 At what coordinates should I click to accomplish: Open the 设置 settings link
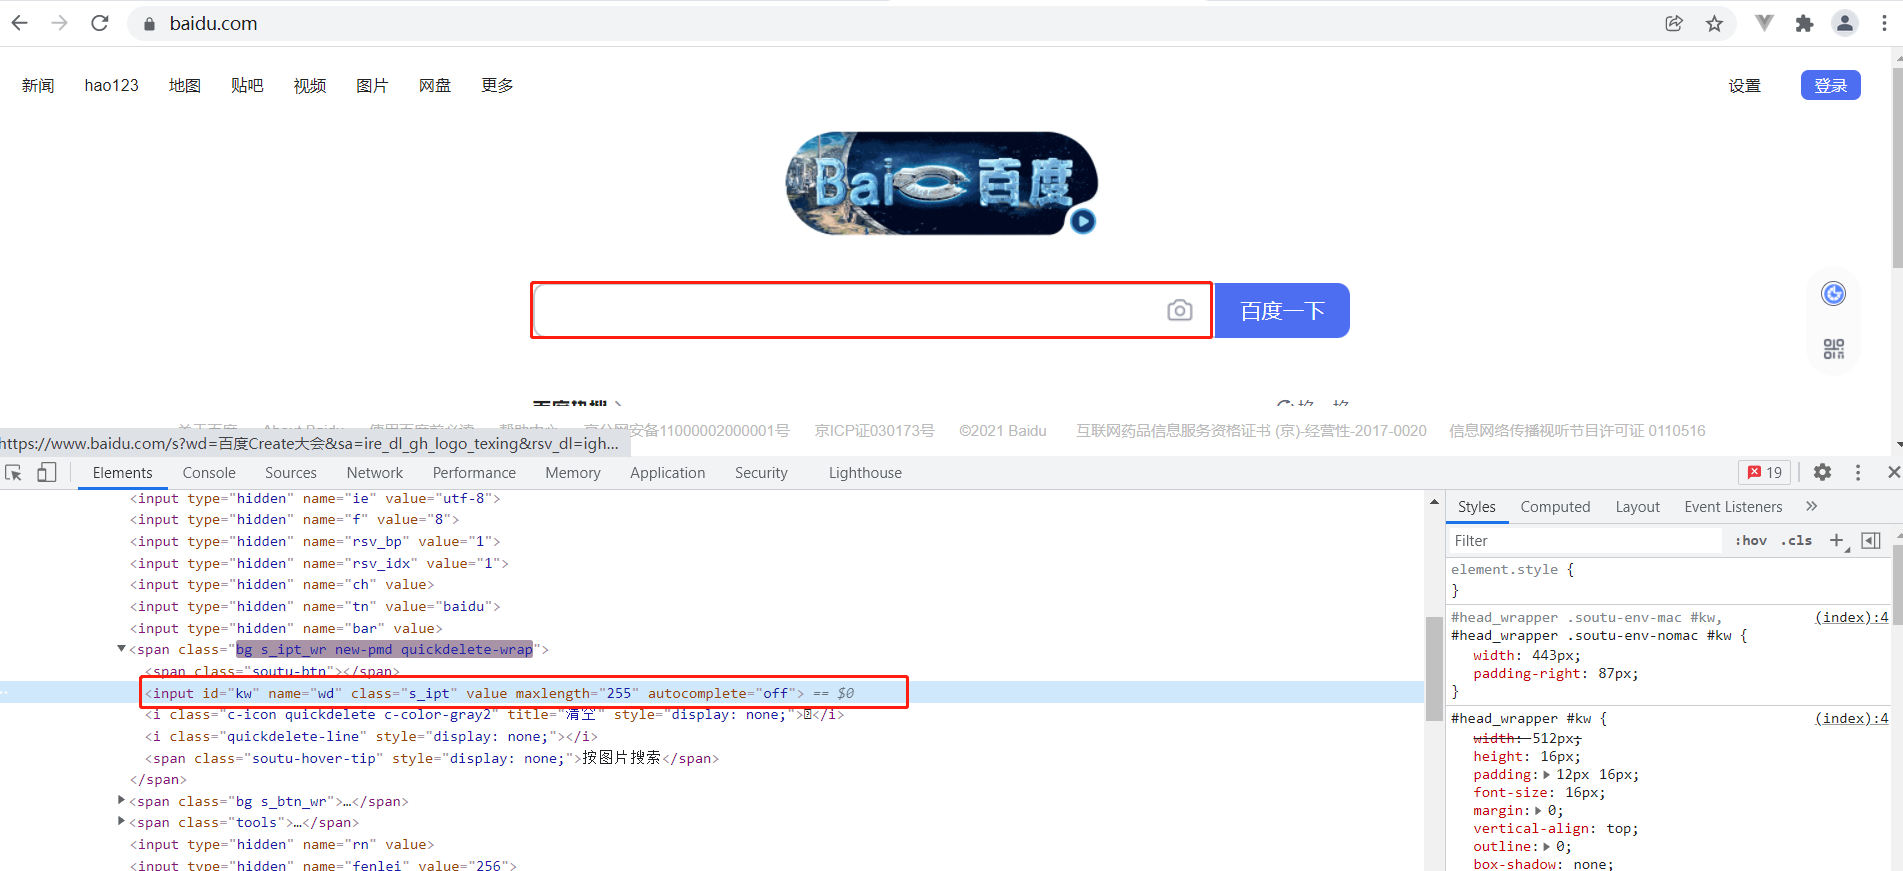1745,86
